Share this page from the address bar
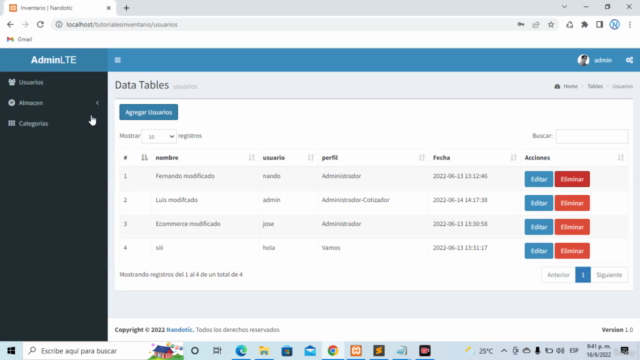 (536, 24)
